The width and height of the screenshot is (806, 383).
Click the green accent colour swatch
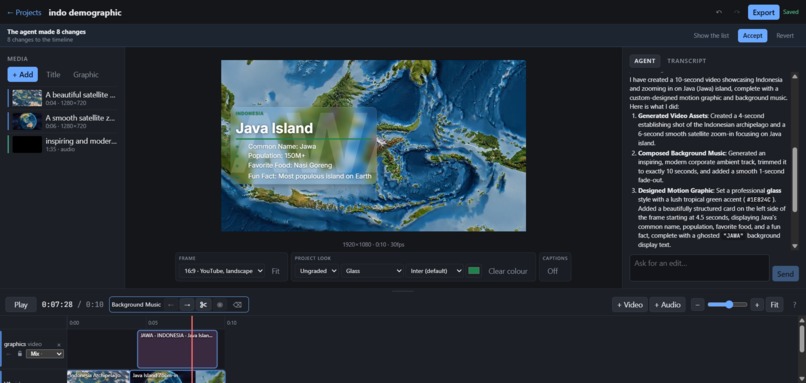tap(474, 270)
